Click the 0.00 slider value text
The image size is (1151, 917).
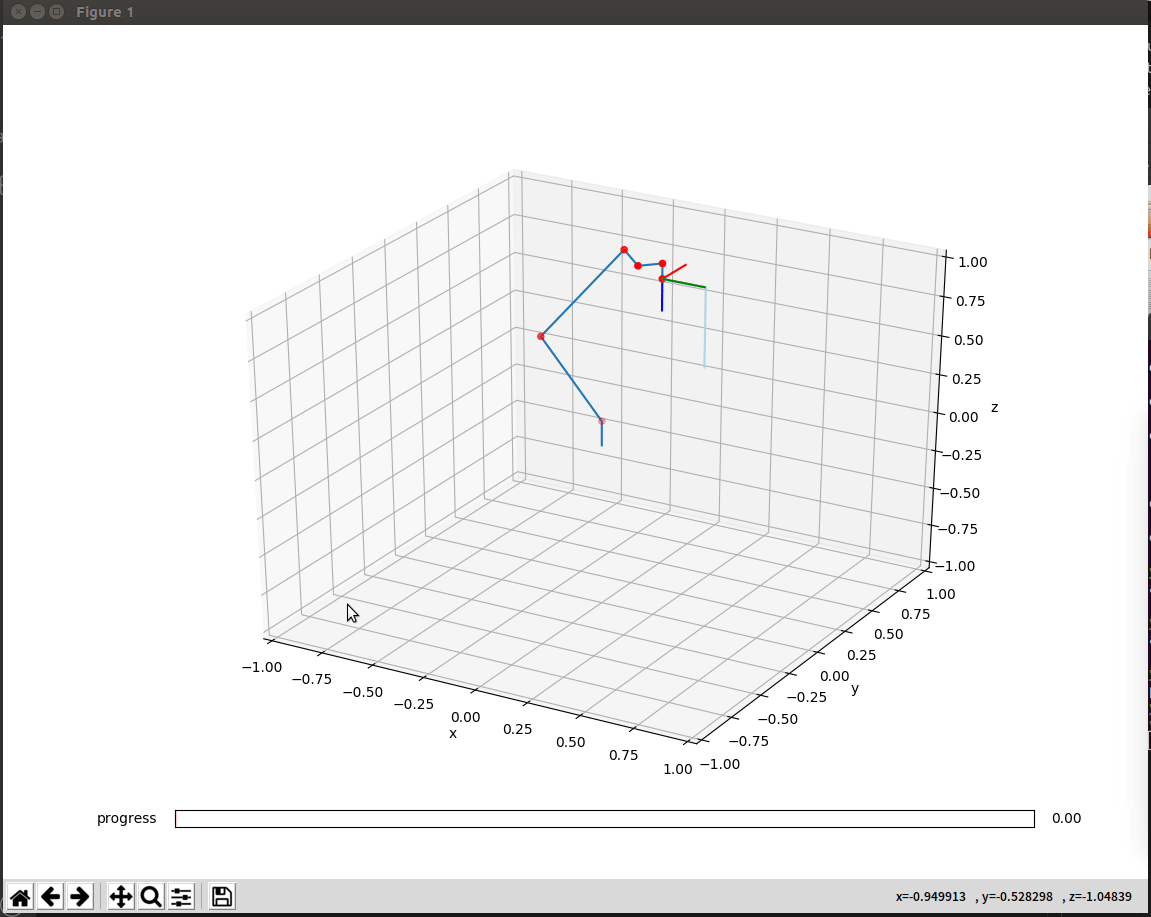(1066, 818)
